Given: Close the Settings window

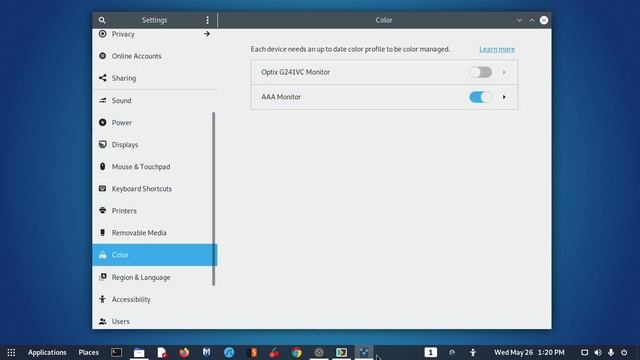Looking at the screenshot, I should point(544,20).
